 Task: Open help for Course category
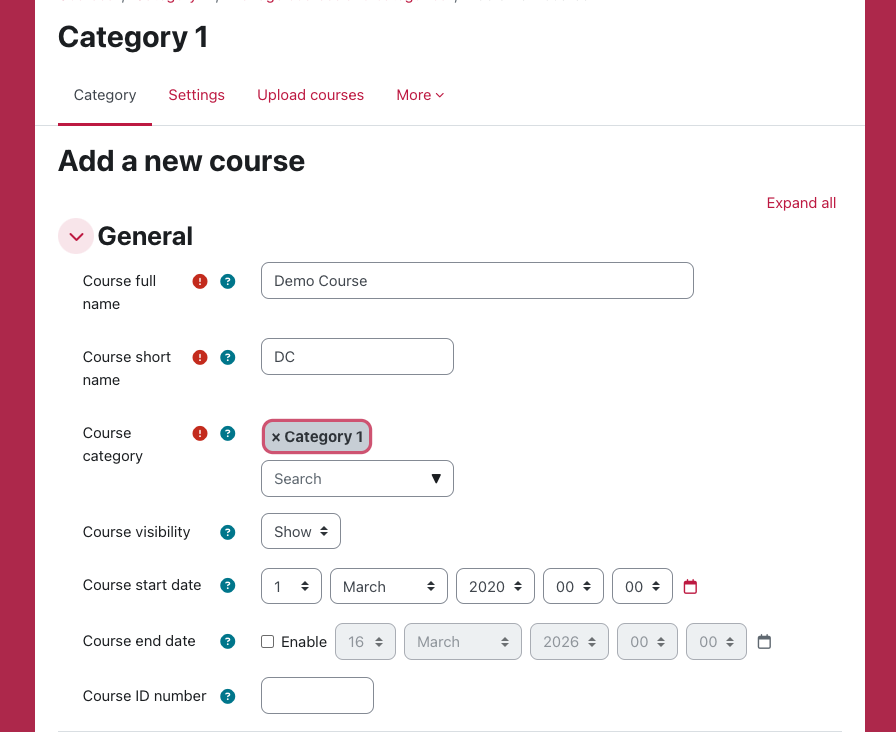click(227, 433)
